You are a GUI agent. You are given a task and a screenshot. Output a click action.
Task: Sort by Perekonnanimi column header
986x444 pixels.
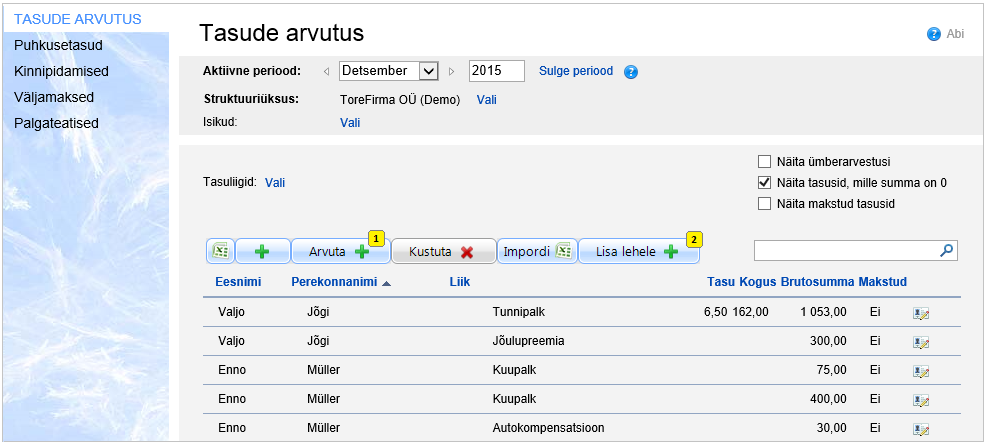click(x=334, y=282)
